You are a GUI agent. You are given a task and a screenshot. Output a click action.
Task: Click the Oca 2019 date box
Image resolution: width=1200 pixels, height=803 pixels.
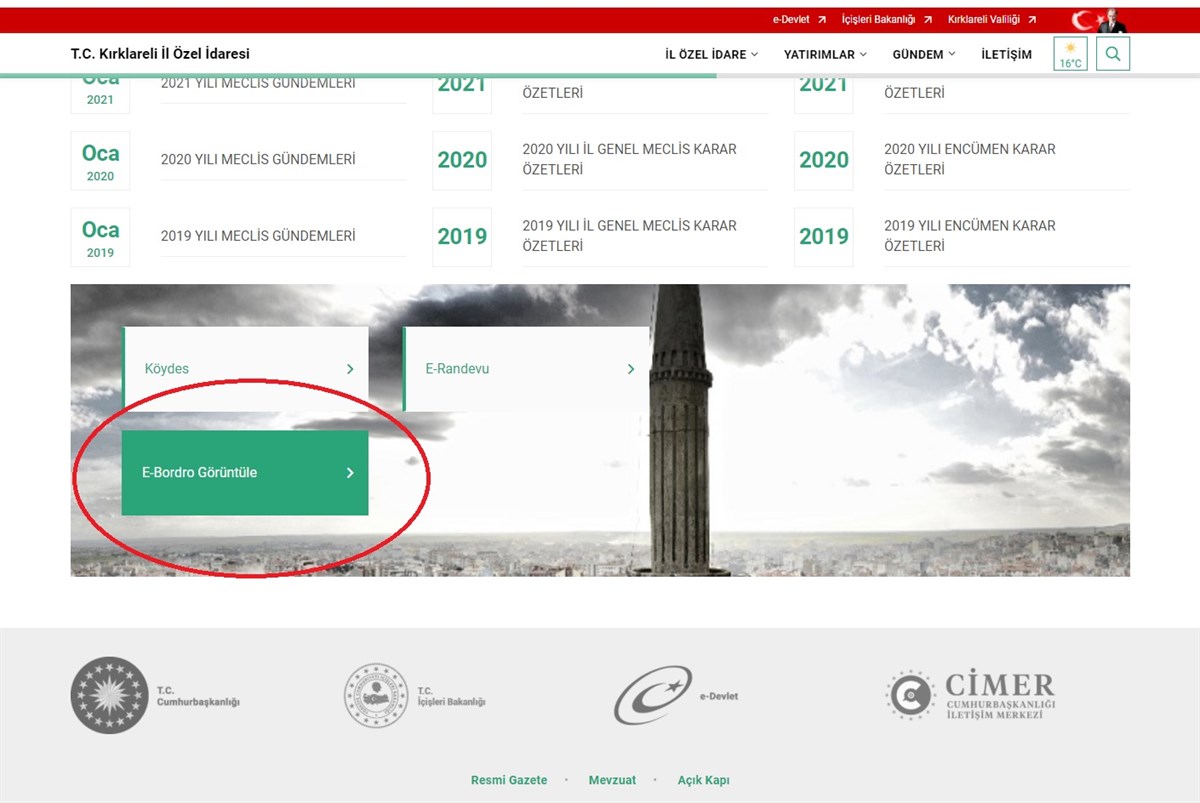tap(100, 237)
